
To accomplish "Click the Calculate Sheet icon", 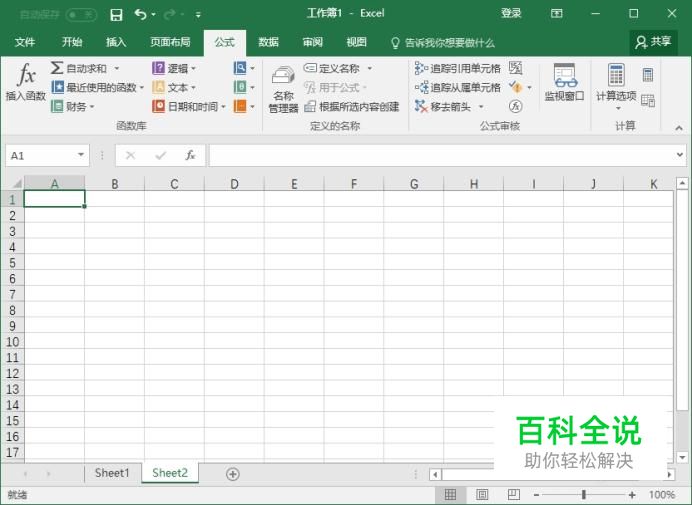I will pos(647,101).
